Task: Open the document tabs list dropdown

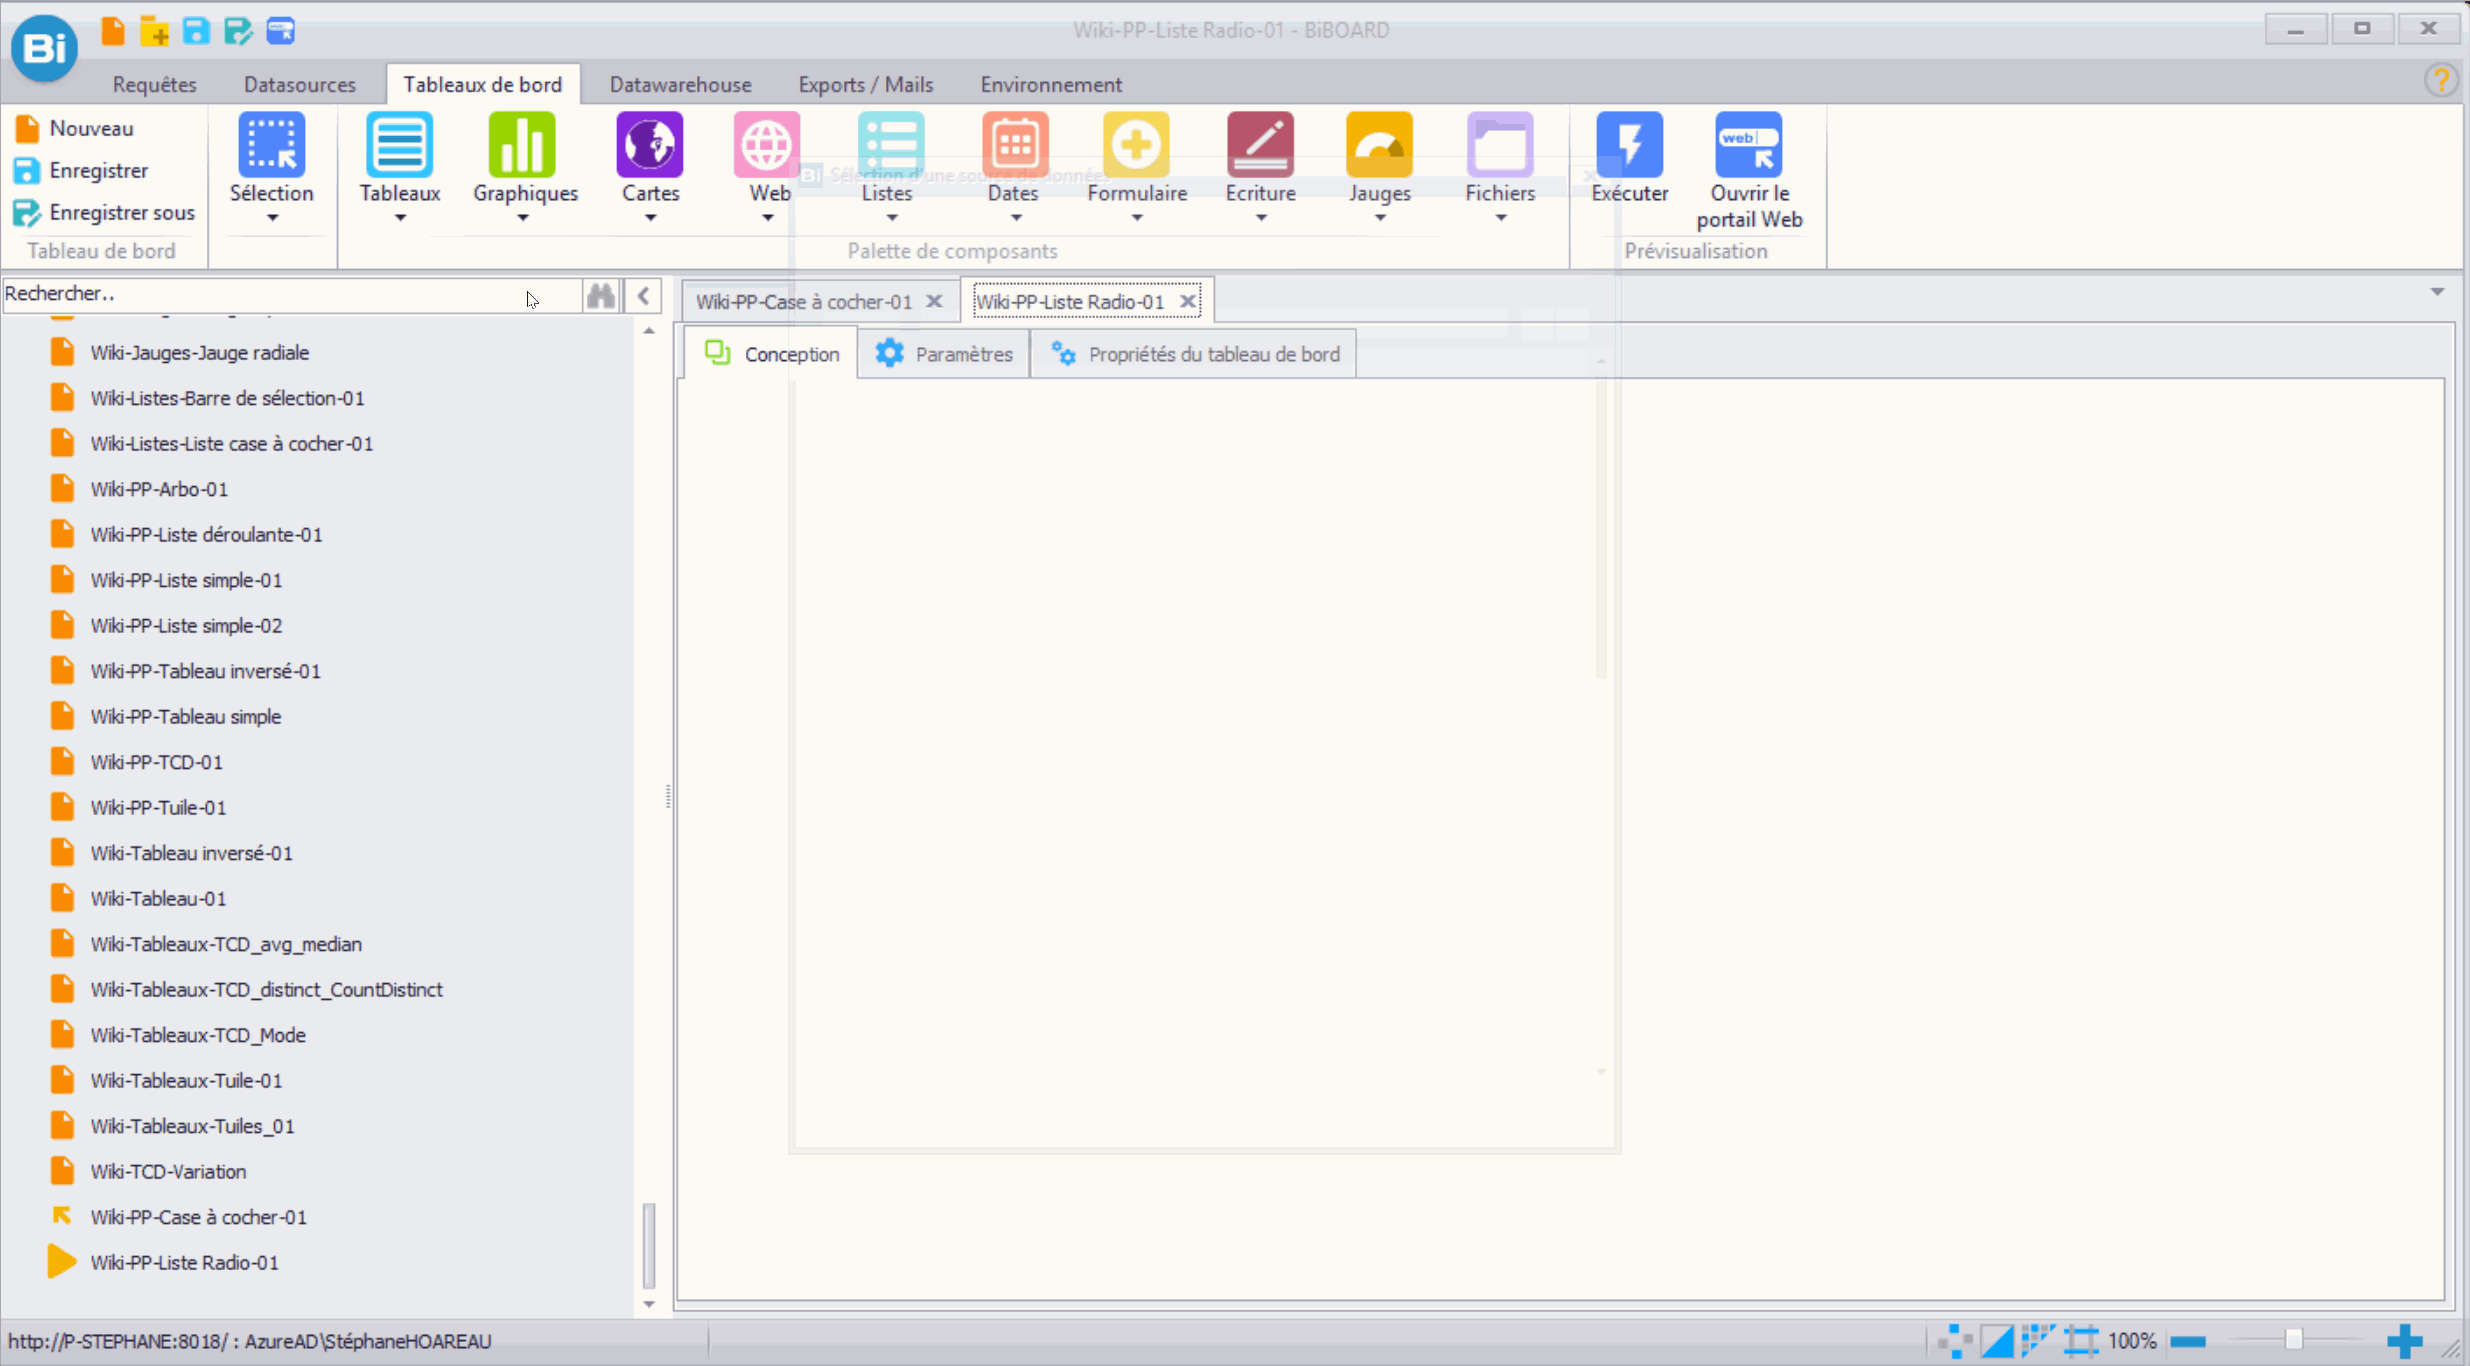Action: [2437, 292]
